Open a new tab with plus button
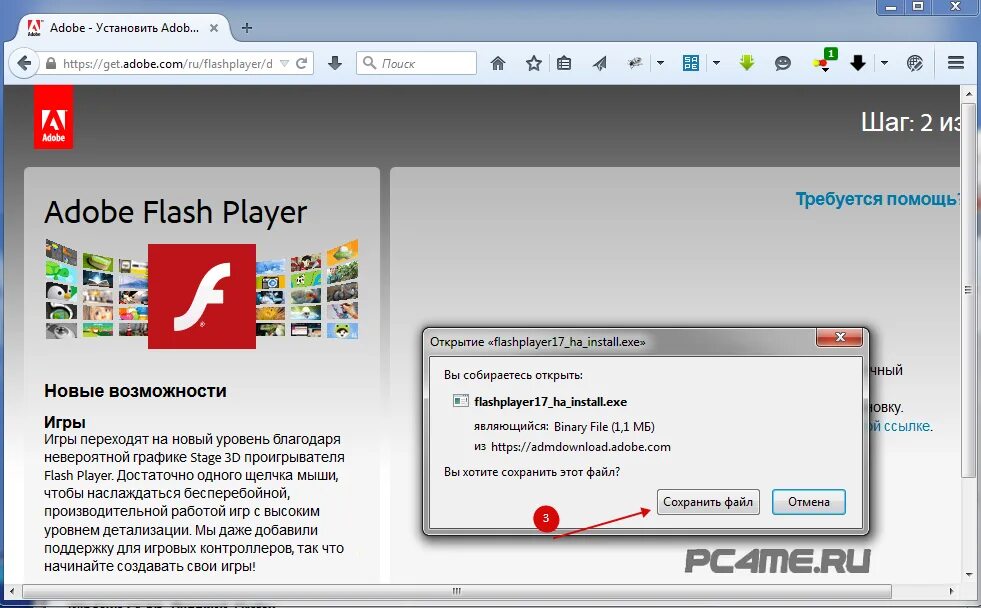 [x=247, y=28]
